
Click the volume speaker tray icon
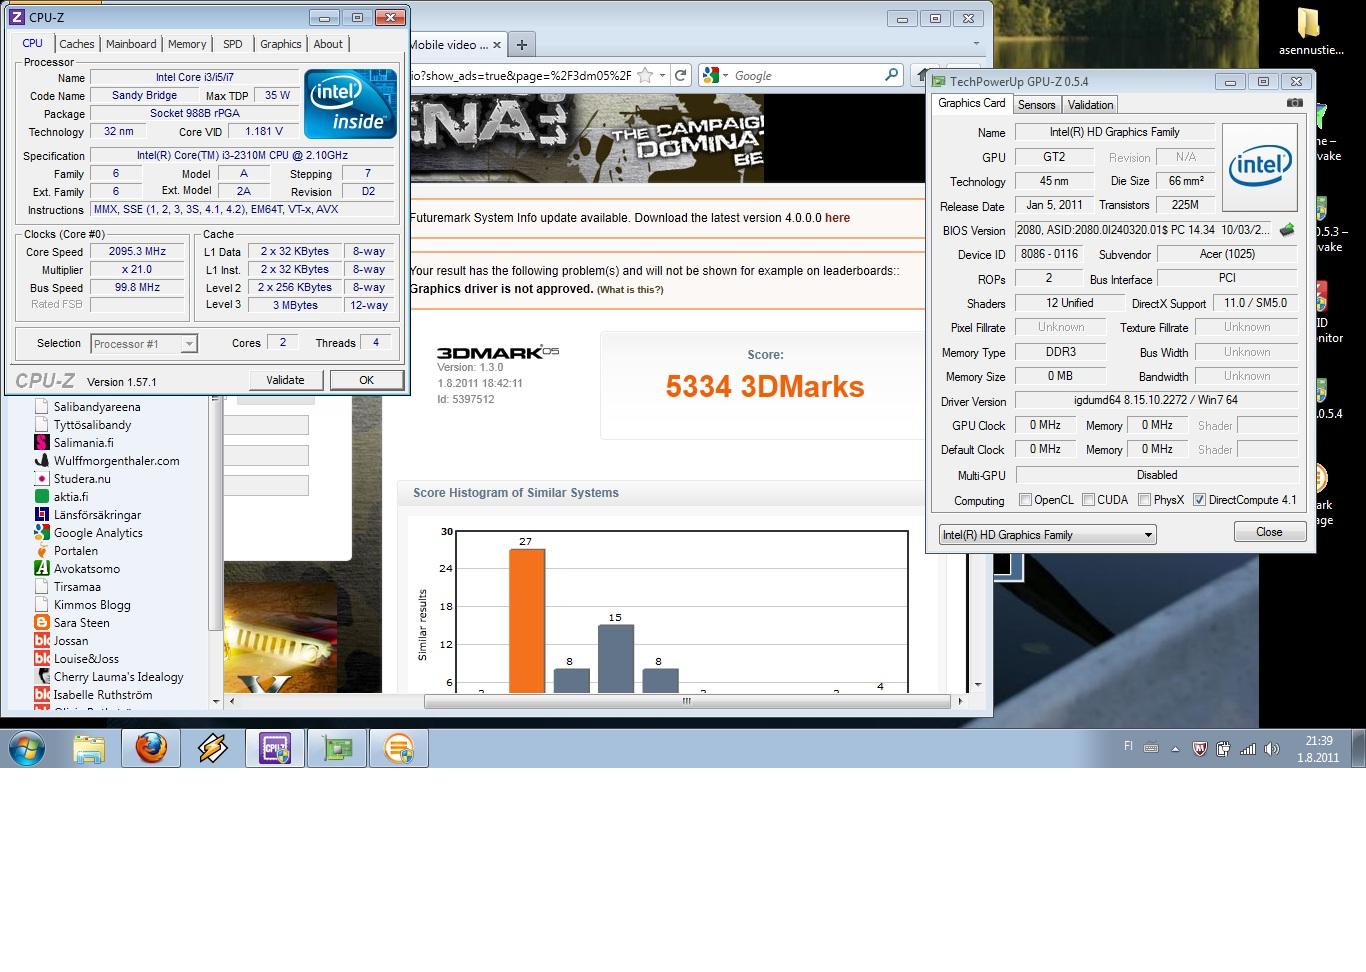coord(1271,748)
